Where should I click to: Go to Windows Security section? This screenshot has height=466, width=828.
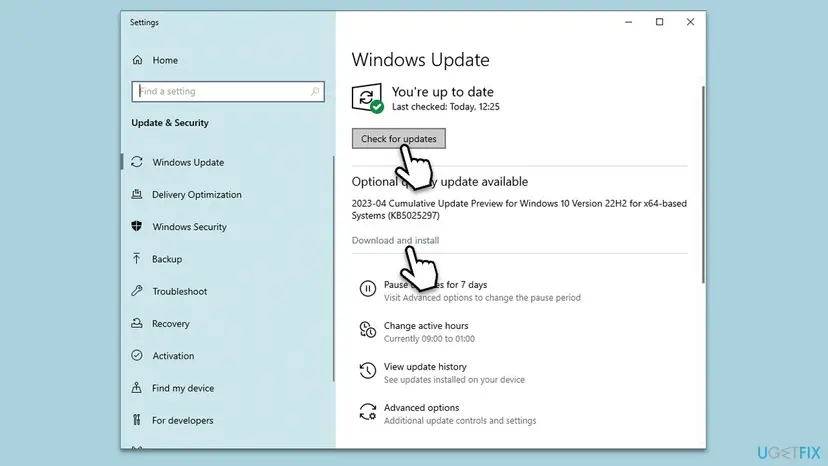[189, 227]
